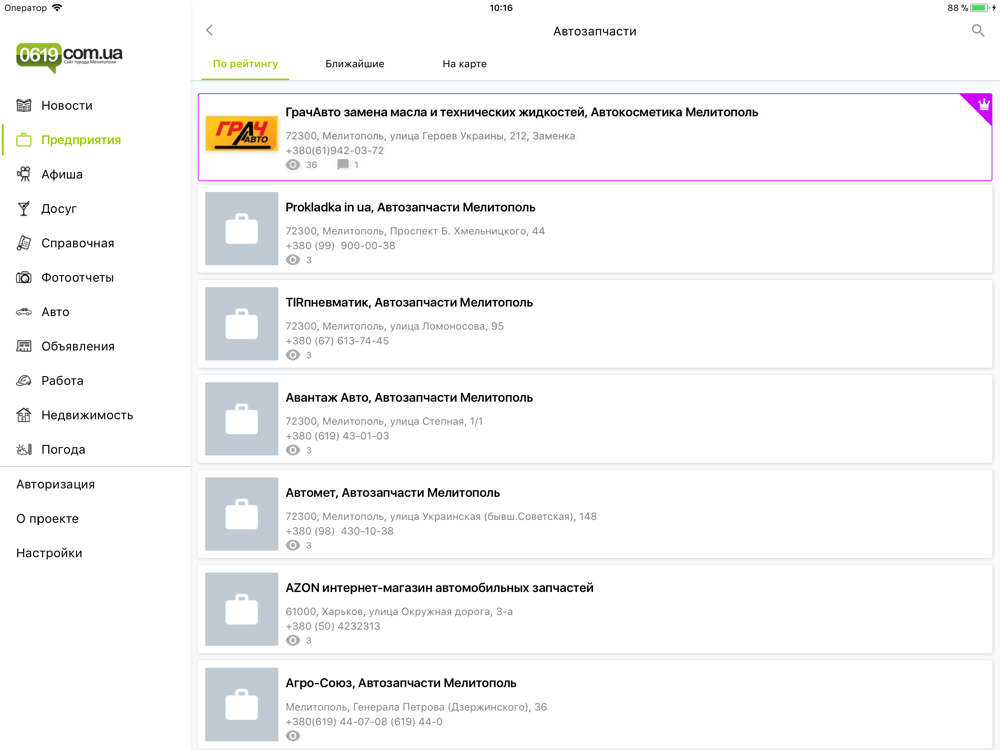
Task: Click the Досуг cocktail glass icon
Action: (24, 209)
